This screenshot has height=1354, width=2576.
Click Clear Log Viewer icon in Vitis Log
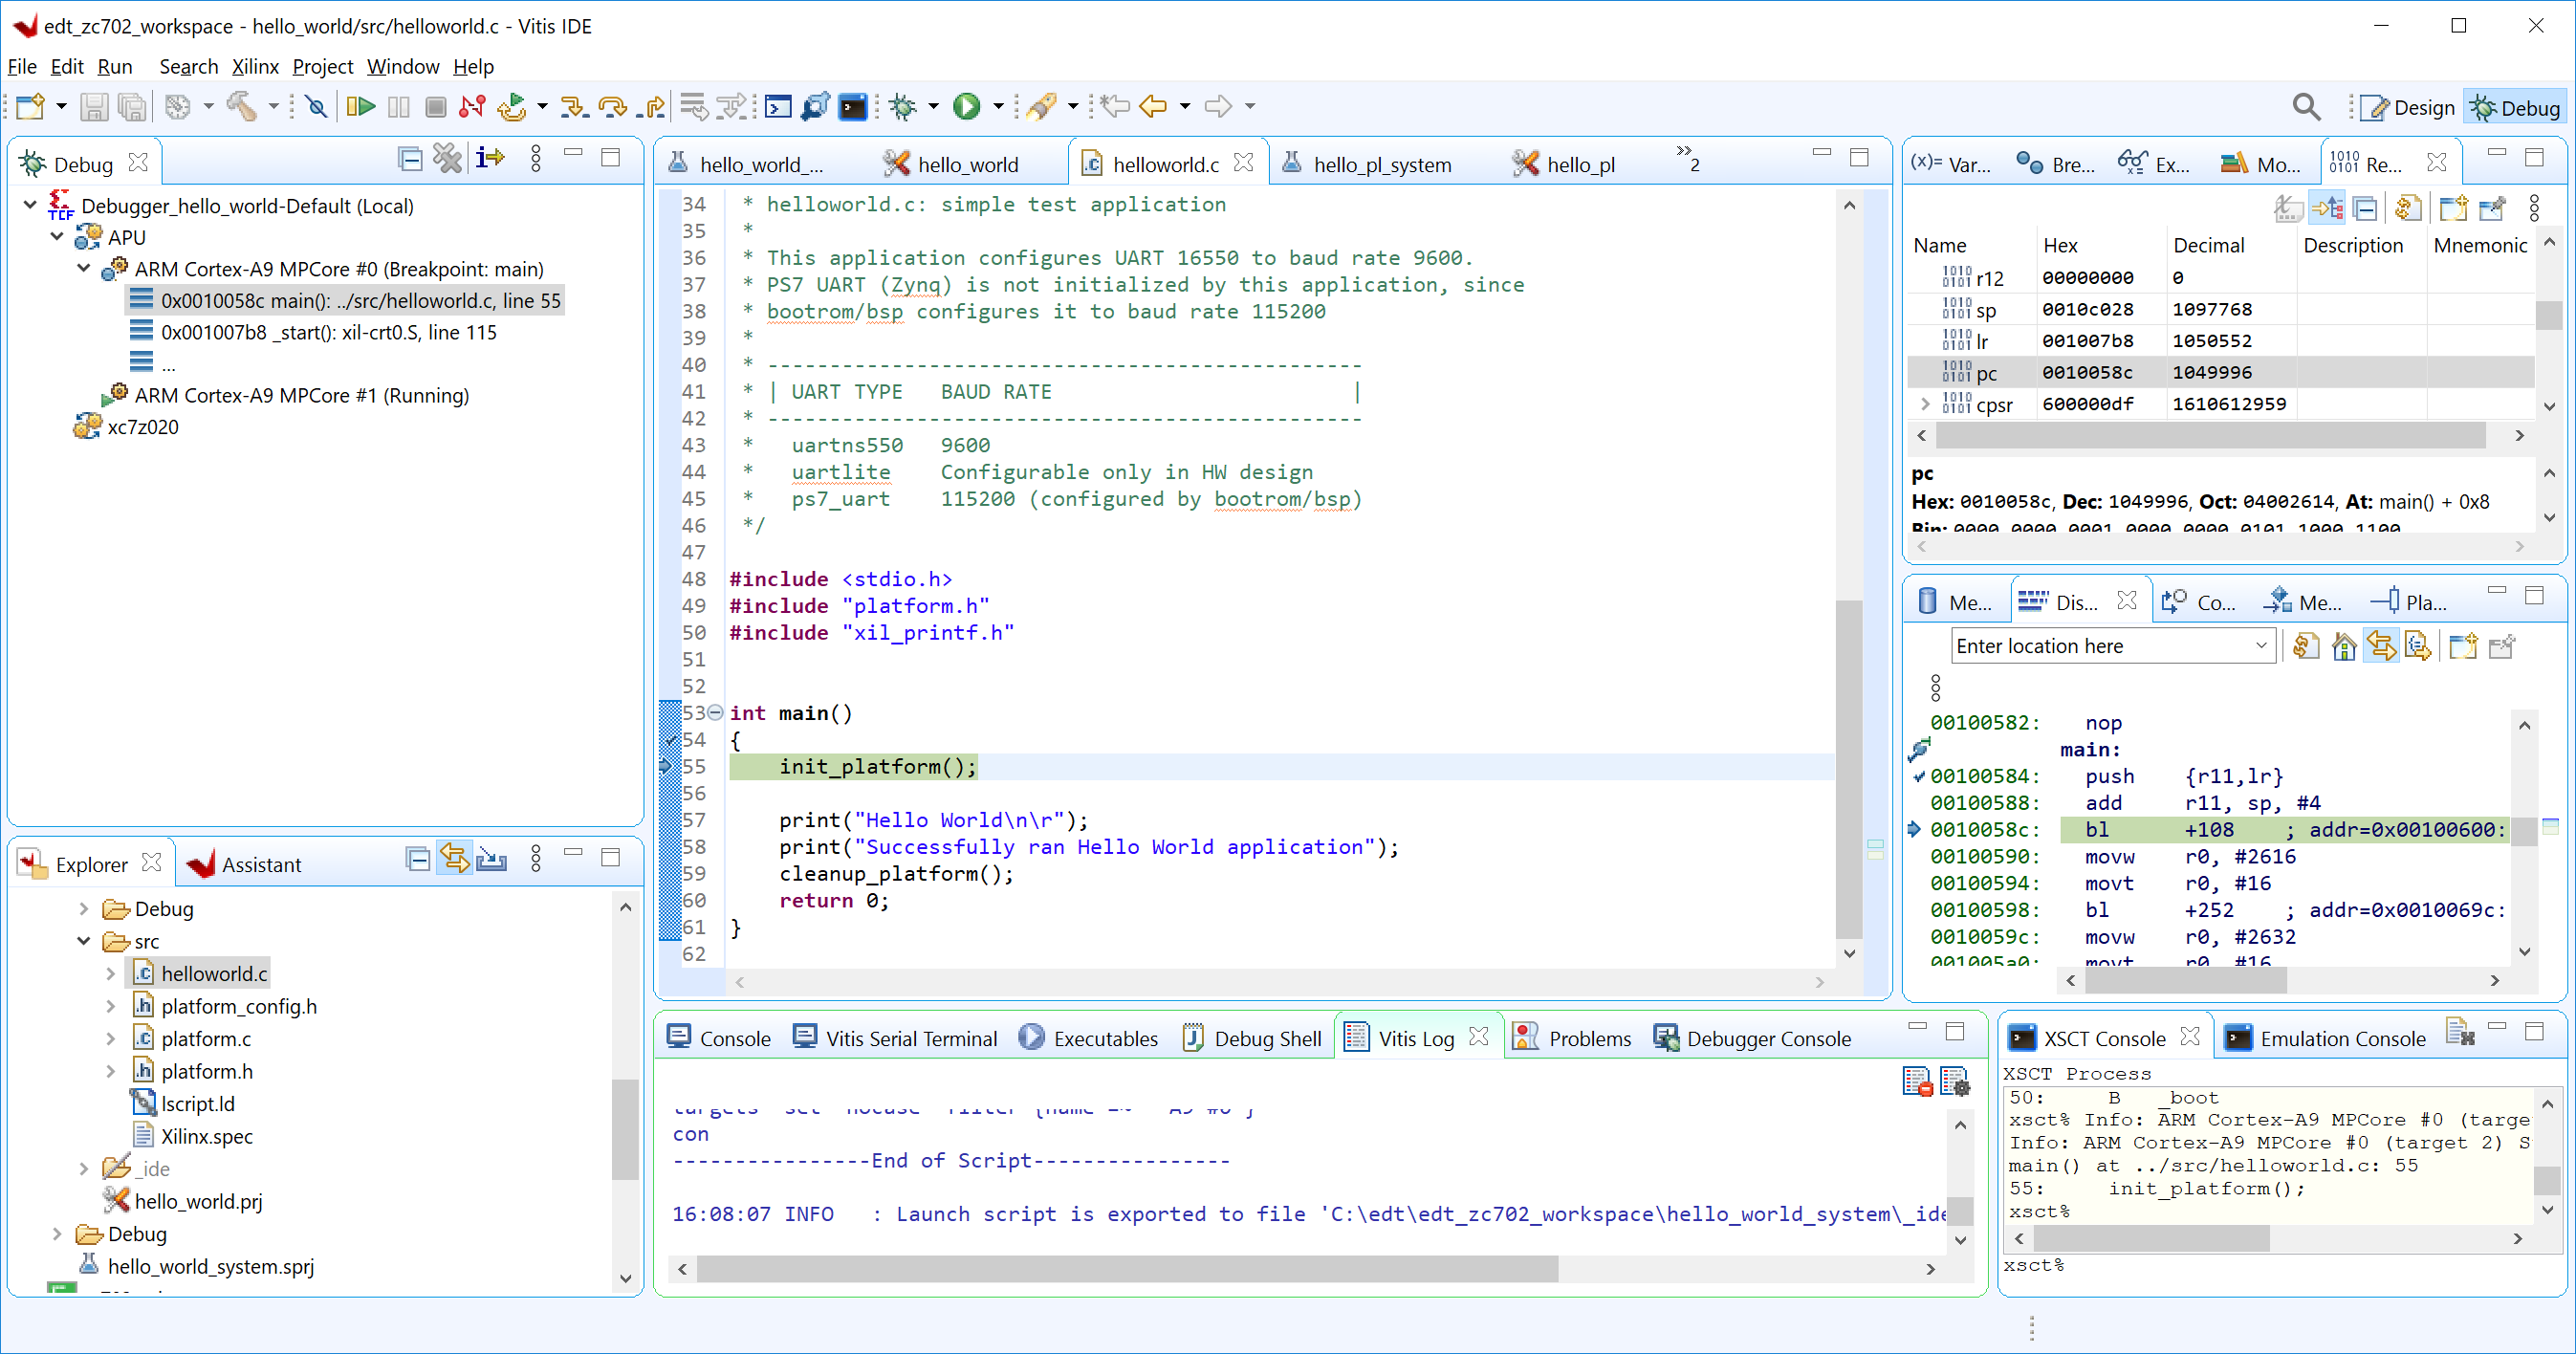click(1918, 1081)
